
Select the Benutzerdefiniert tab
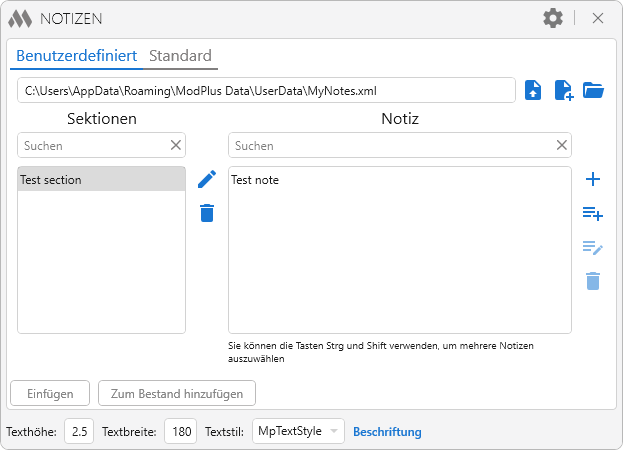(76, 56)
